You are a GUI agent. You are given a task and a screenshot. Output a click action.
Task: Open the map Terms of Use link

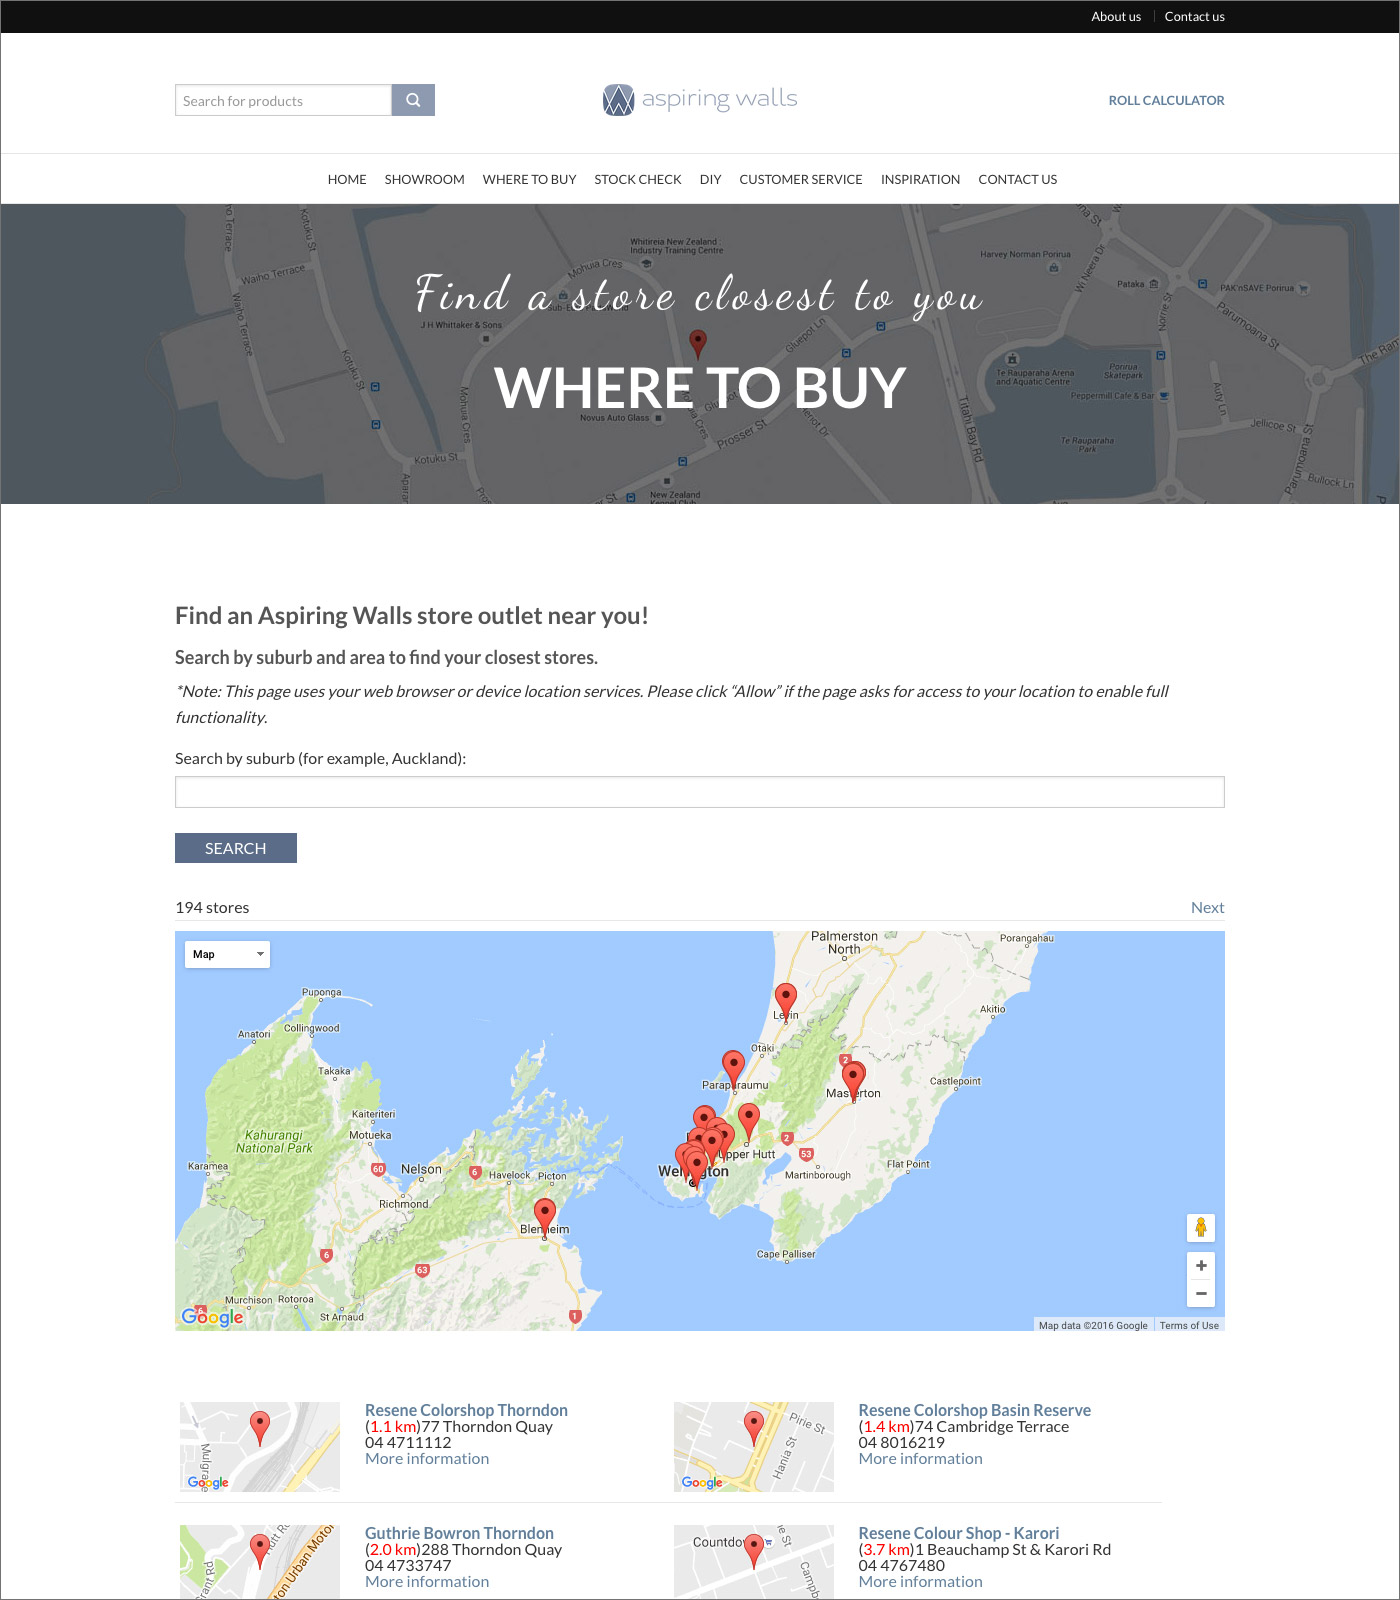[1189, 1325]
